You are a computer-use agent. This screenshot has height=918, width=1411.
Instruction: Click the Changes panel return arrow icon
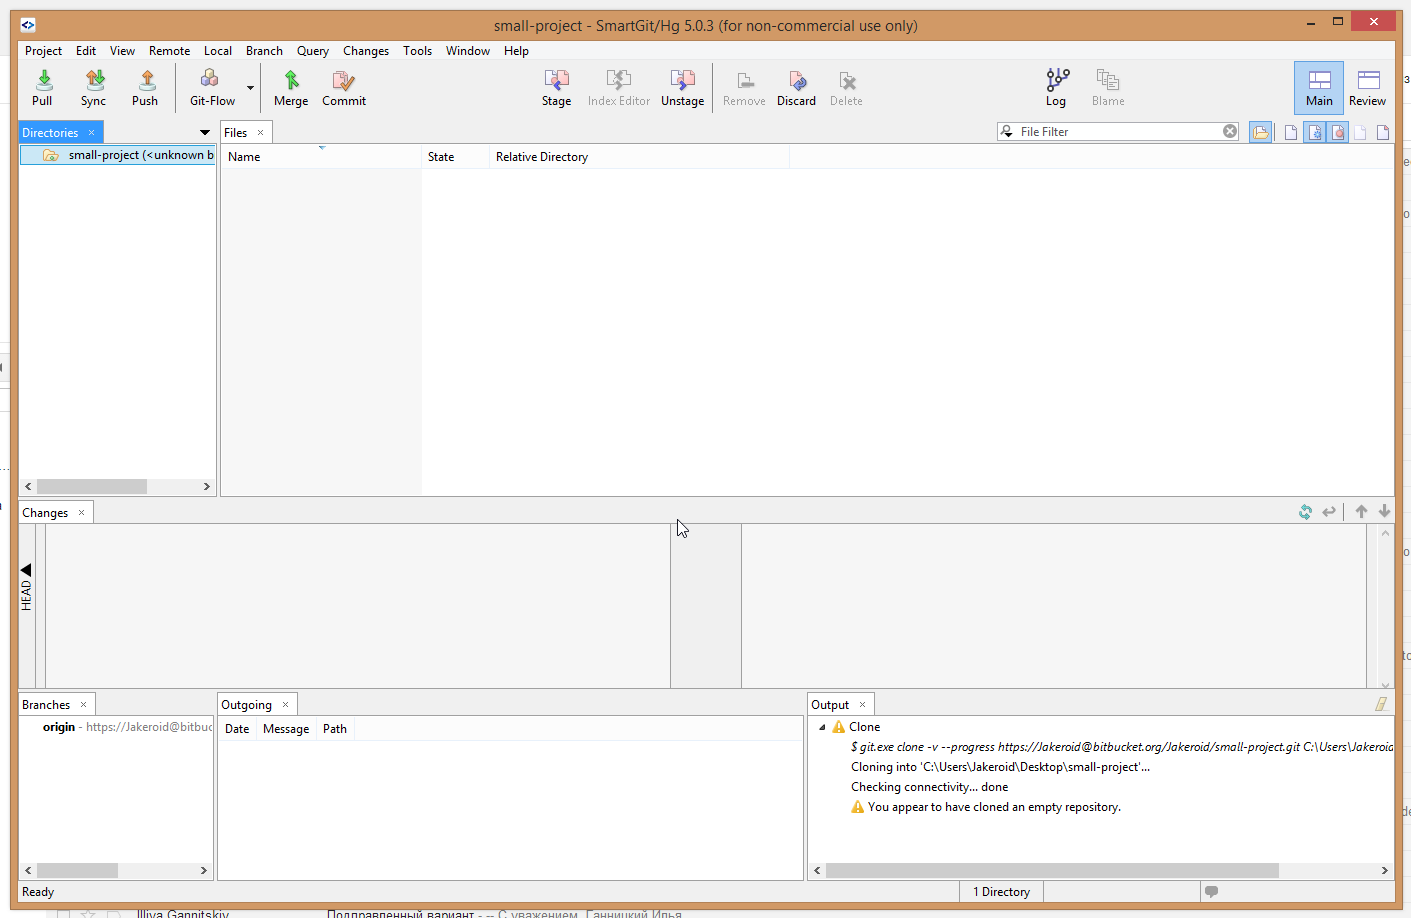[1329, 512]
